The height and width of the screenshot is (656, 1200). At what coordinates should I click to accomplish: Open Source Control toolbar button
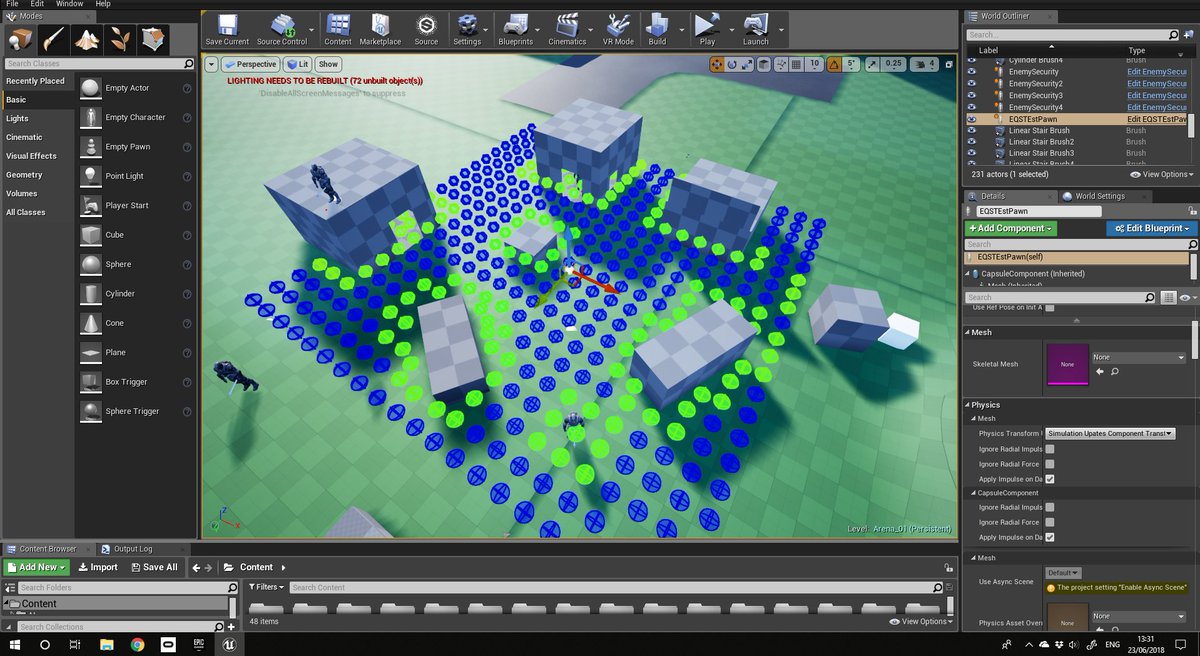tap(282, 29)
